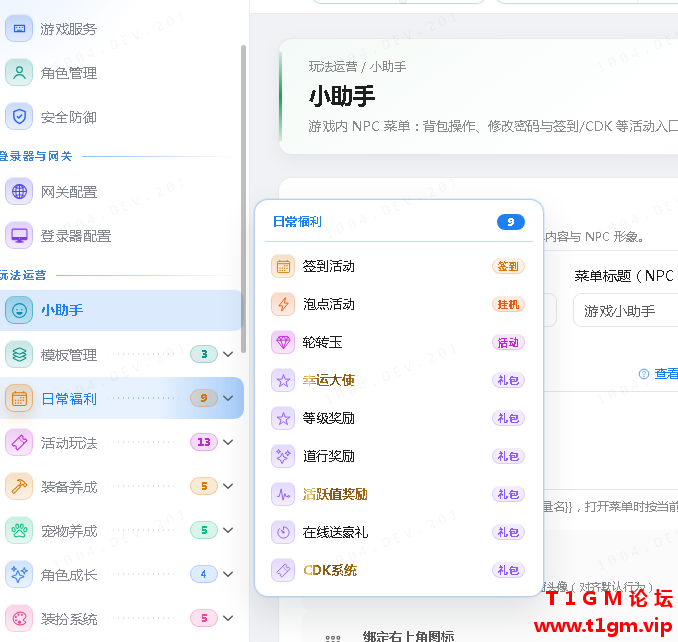Click the 等级奖励 star icon
The height and width of the screenshot is (642, 678).
point(283,418)
